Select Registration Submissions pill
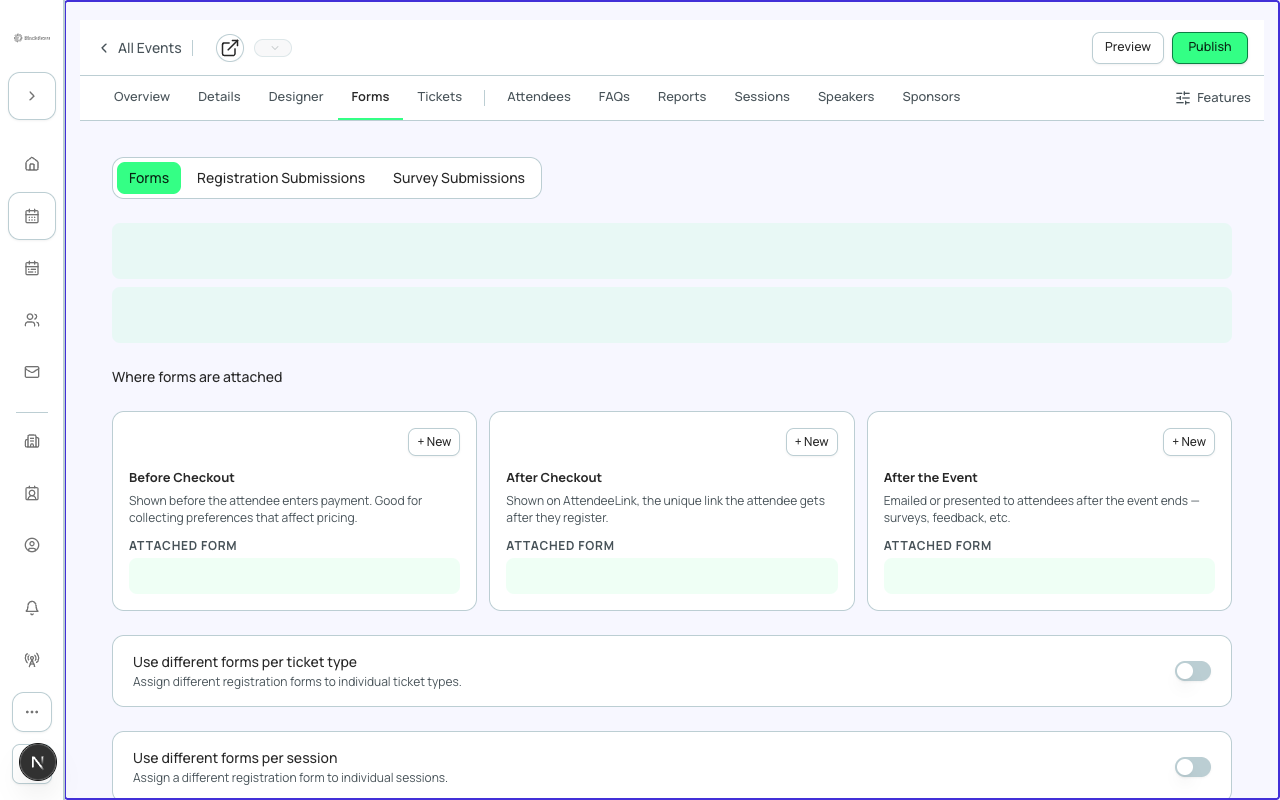 pyautogui.click(x=281, y=178)
